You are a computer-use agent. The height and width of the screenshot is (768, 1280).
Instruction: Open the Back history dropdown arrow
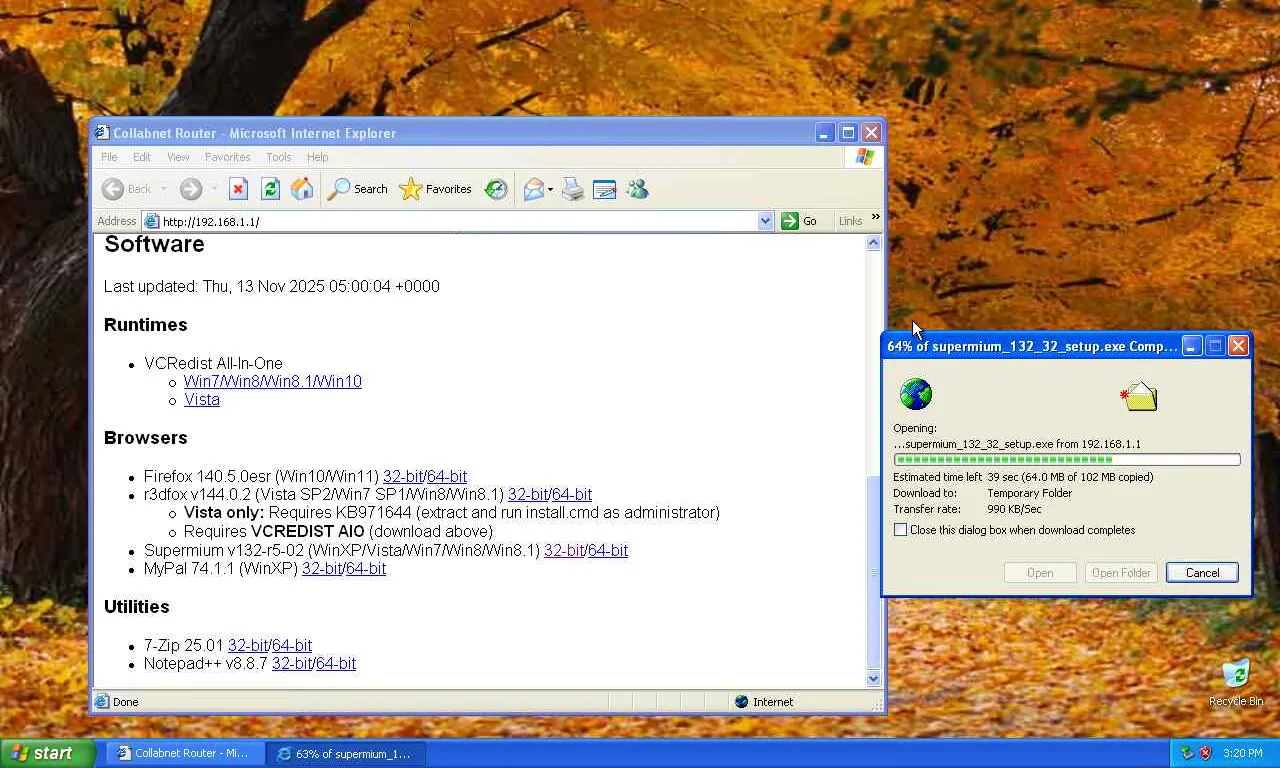pos(163,189)
